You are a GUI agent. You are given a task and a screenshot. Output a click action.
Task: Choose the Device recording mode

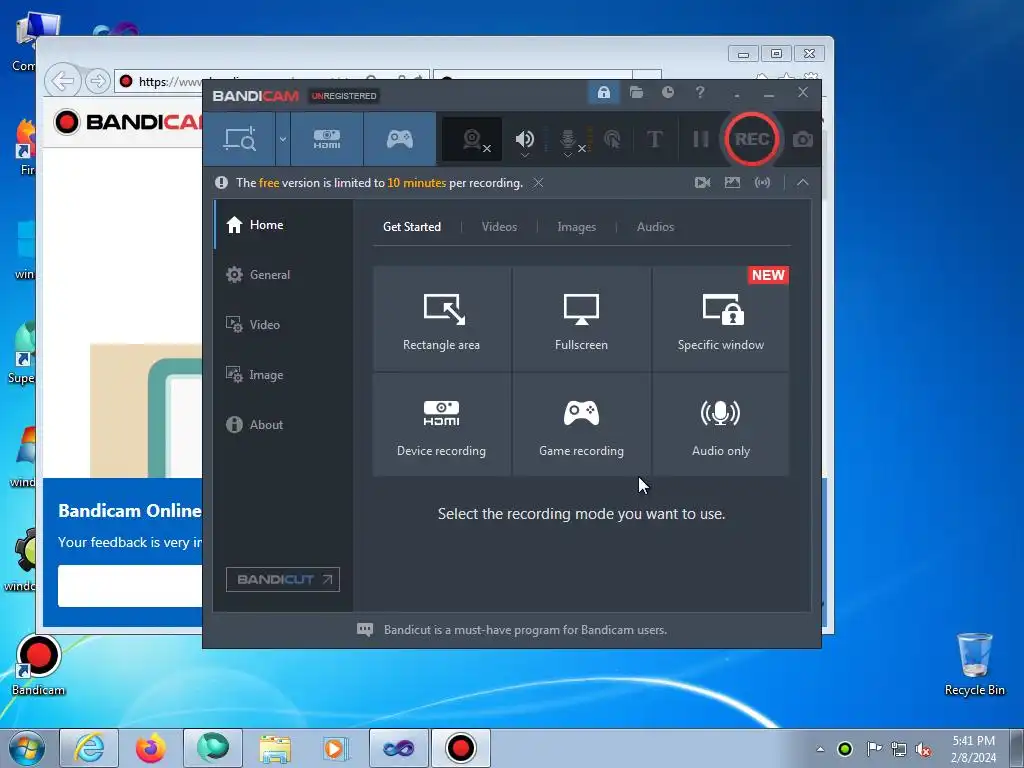(x=441, y=424)
